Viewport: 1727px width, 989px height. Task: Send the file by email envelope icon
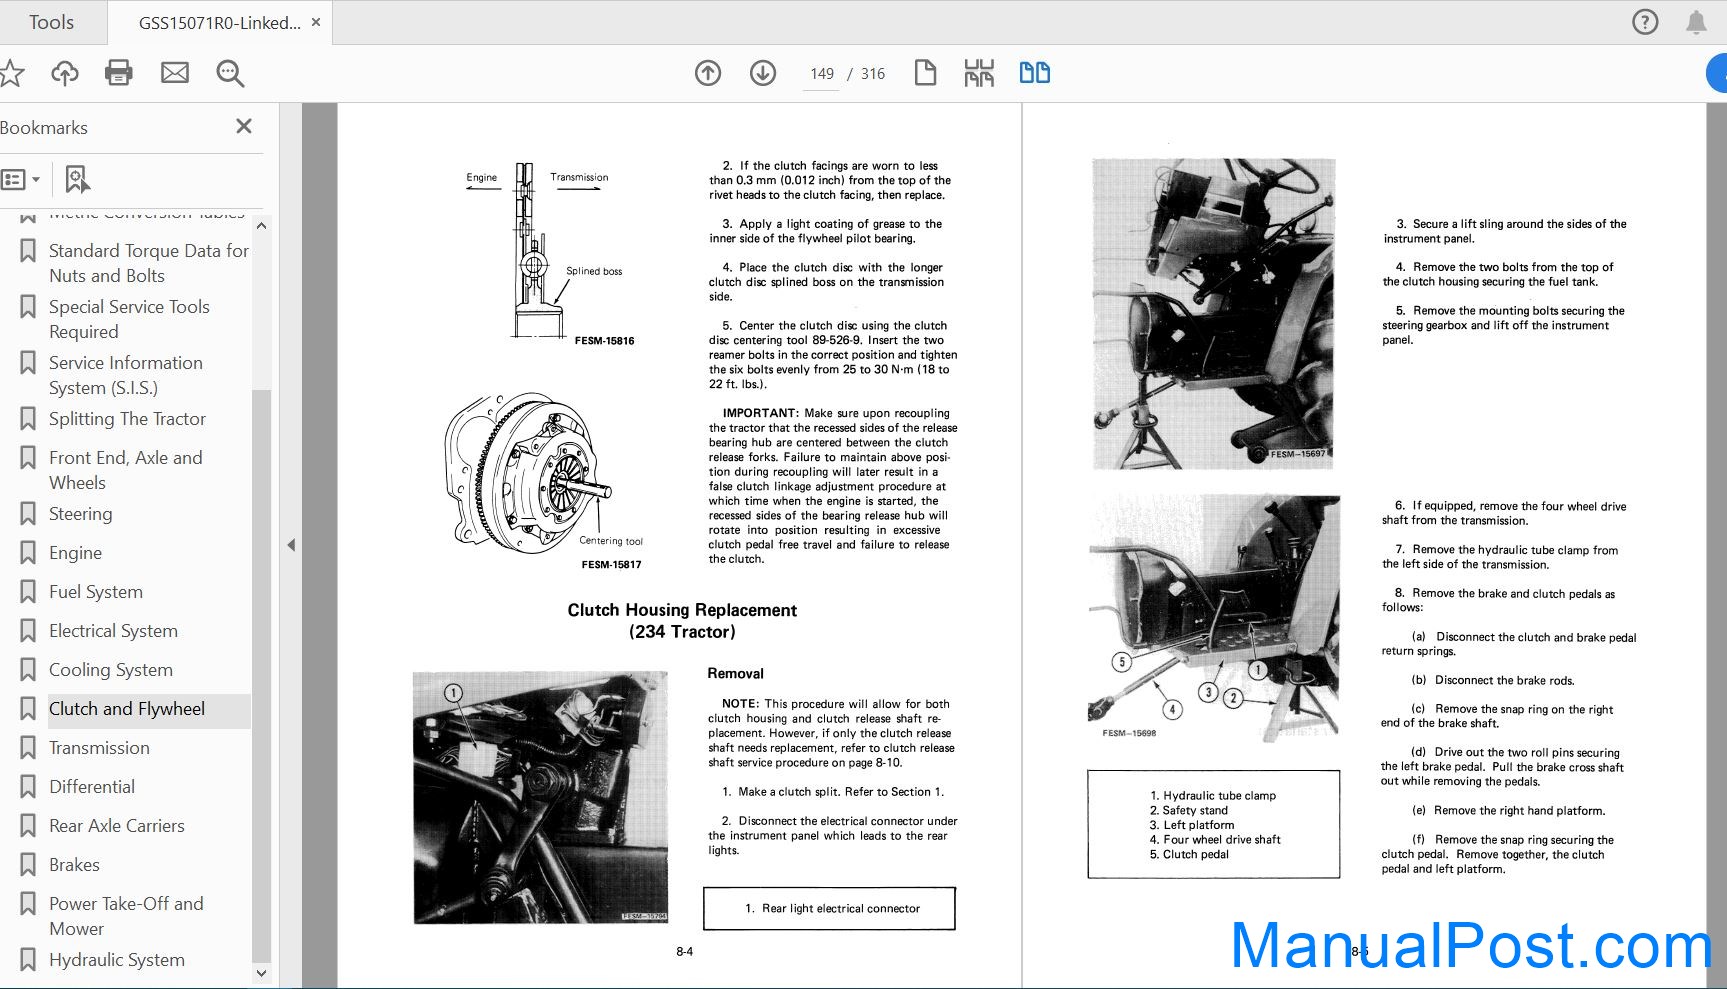click(x=175, y=72)
